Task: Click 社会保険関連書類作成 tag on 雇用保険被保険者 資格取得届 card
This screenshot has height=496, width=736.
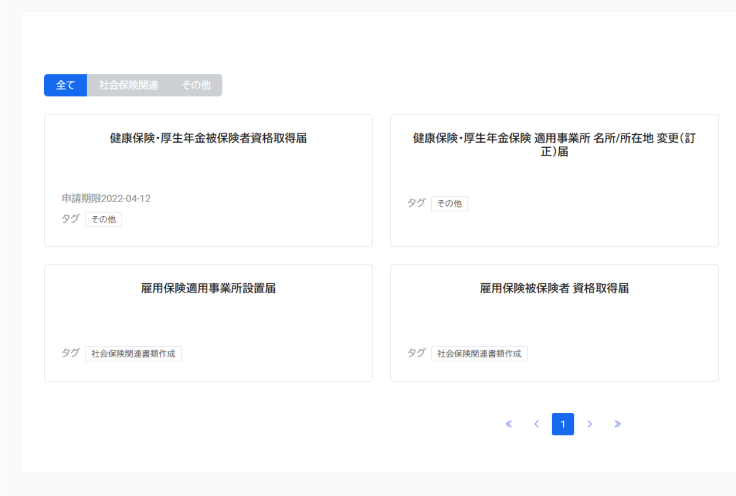Action: click(479, 354)
